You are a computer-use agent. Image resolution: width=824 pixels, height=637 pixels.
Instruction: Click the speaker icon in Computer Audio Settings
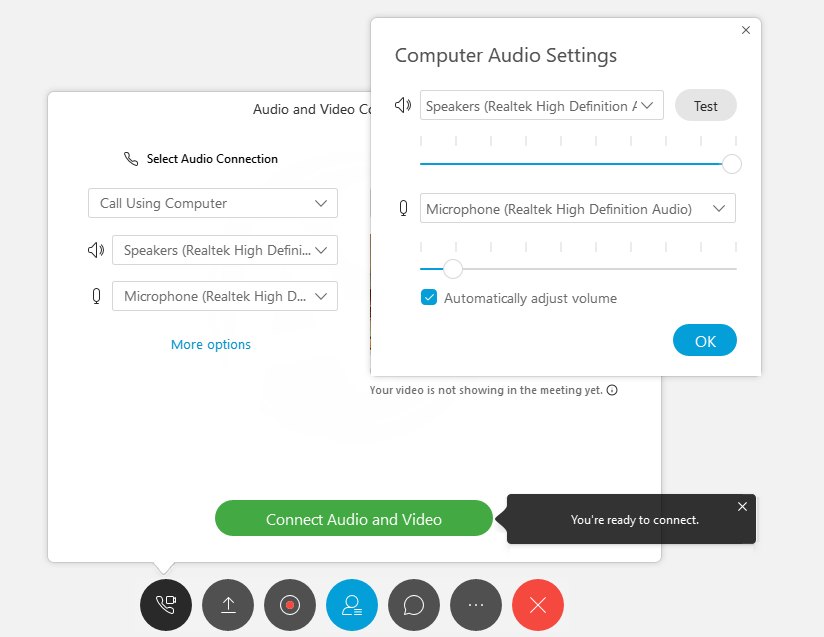point(403,104)
